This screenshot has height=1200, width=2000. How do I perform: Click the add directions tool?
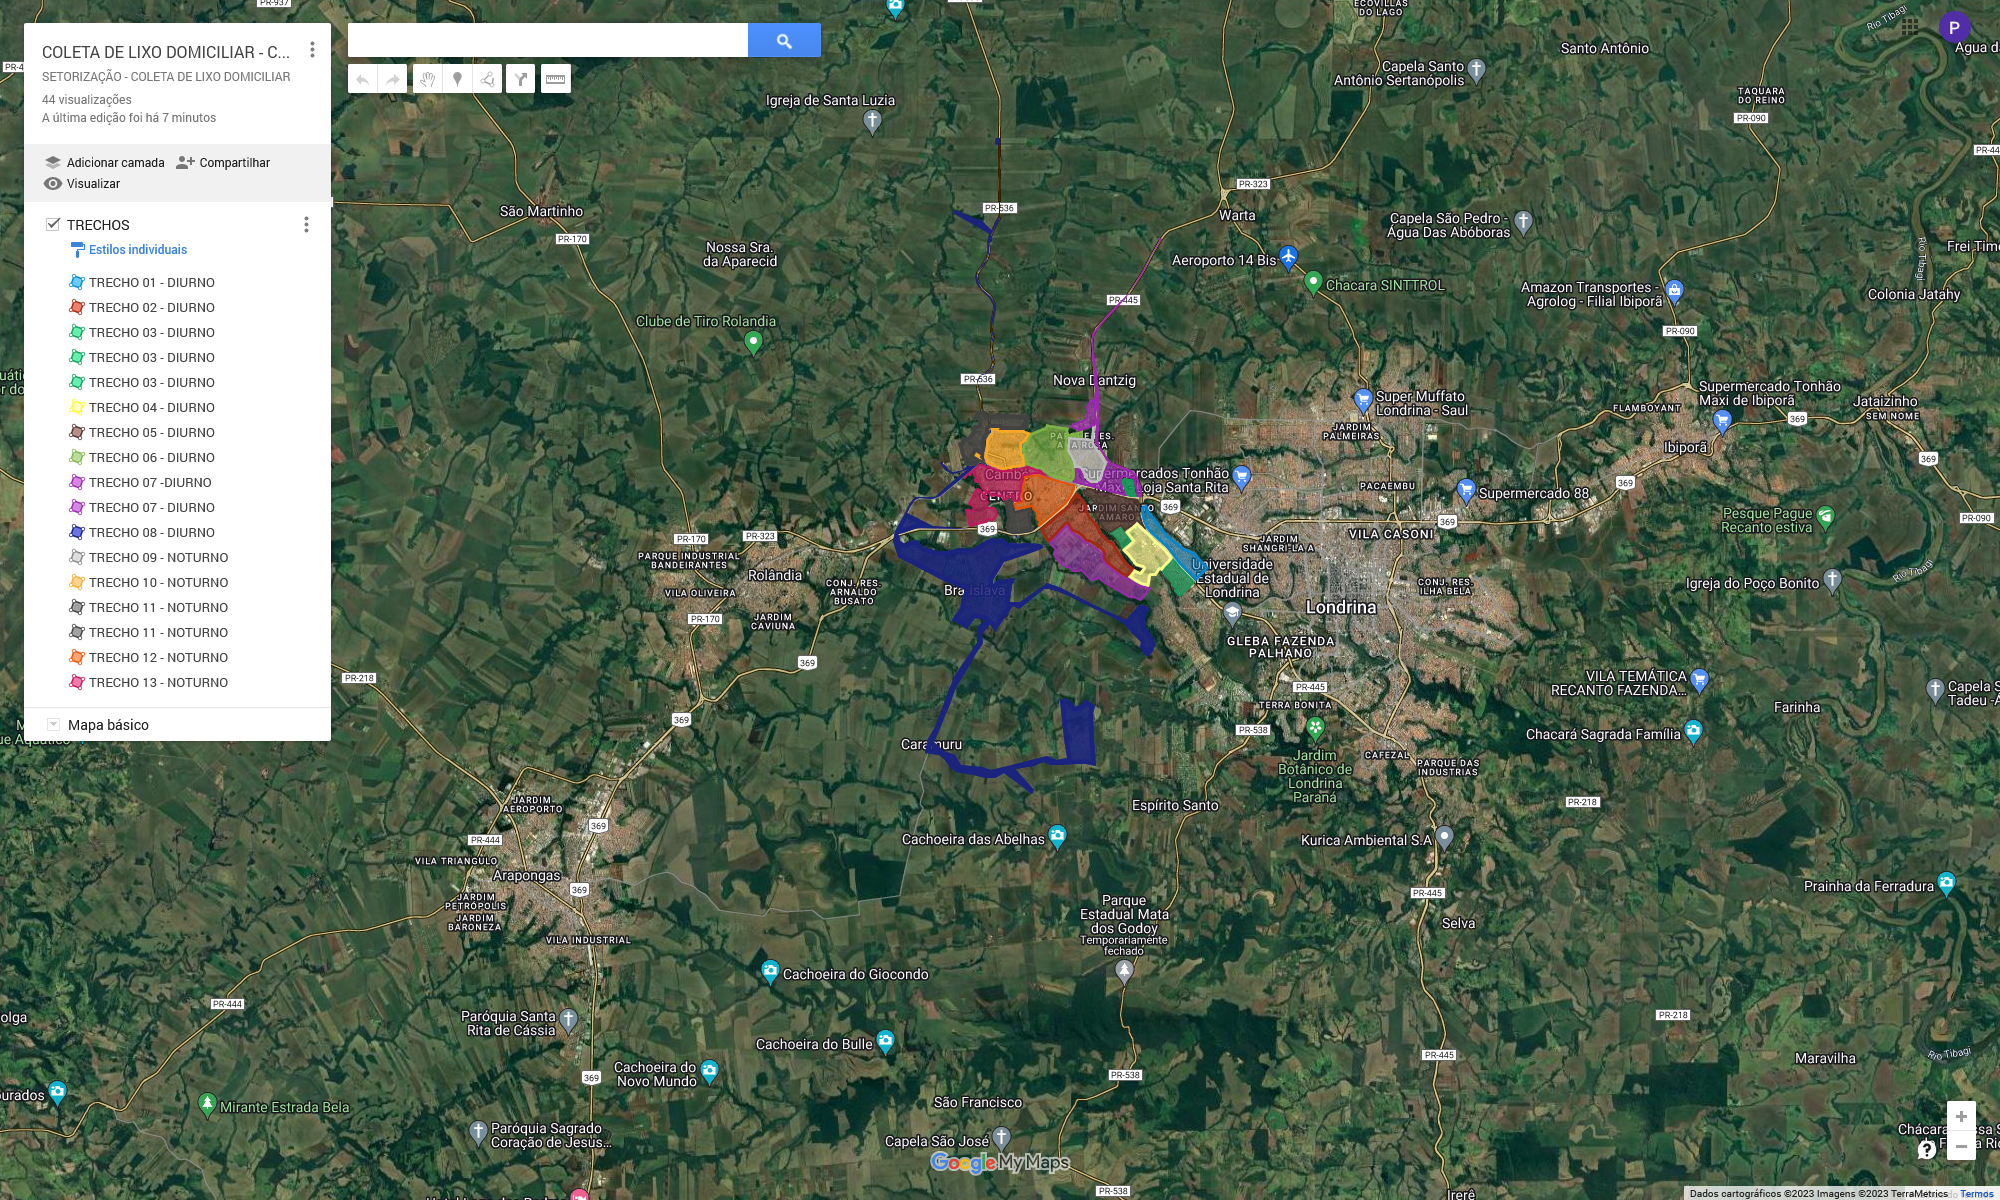click(521, 79)
